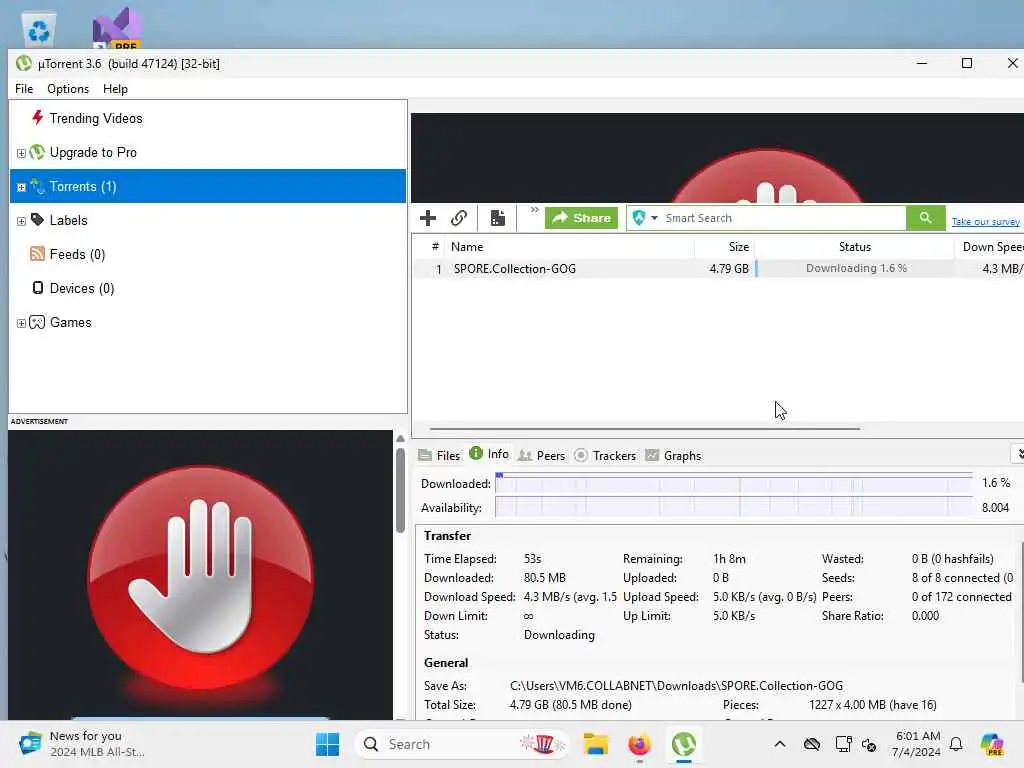
Task: Click the Labels tag icon
Action: pyautogui.click(x=37, y=220)
